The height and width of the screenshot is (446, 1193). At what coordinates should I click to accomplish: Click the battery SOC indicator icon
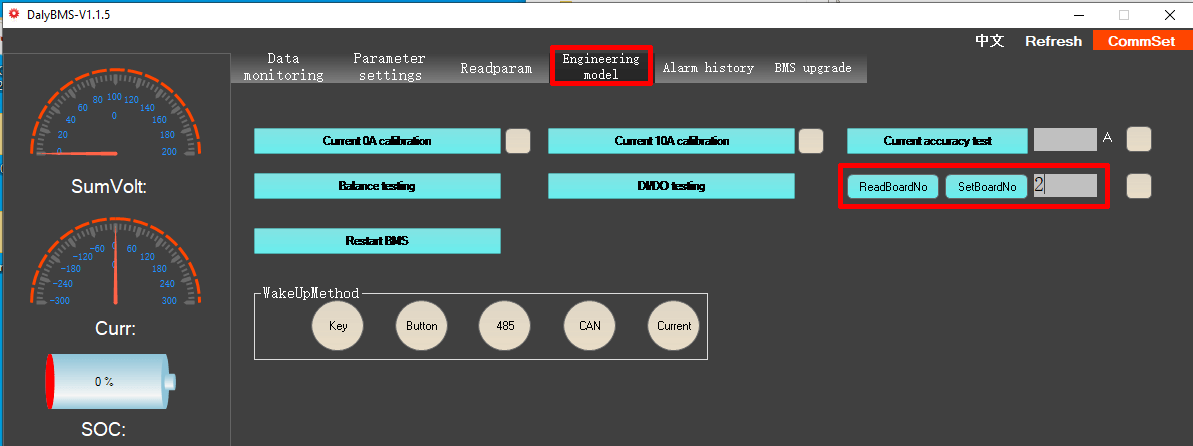pos(110,381)
